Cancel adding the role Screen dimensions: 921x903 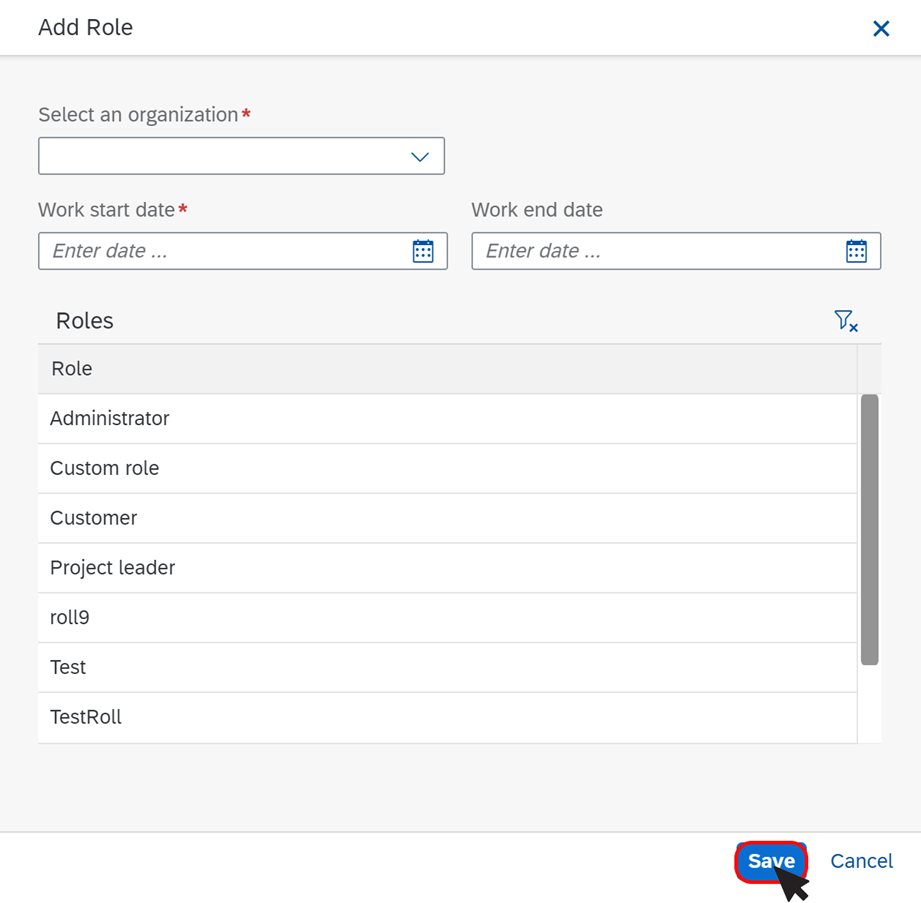point(861,861)
